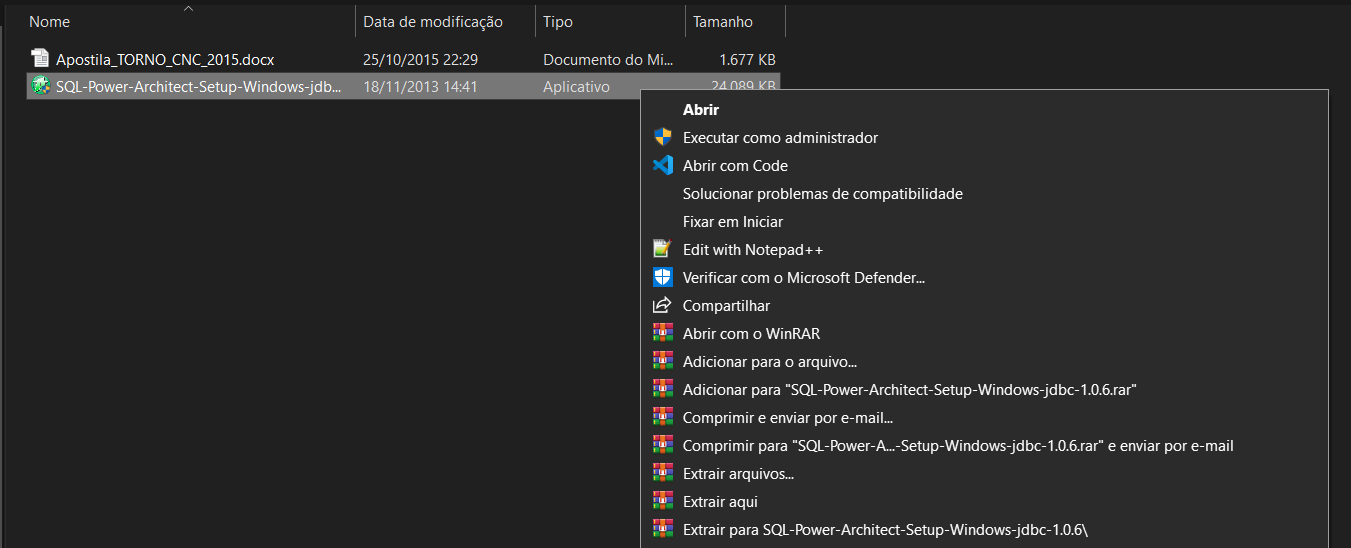Click WinRAR icon beside Extrair arquivos
This screenshot has width=1351, height=548.
click(662, 473)
